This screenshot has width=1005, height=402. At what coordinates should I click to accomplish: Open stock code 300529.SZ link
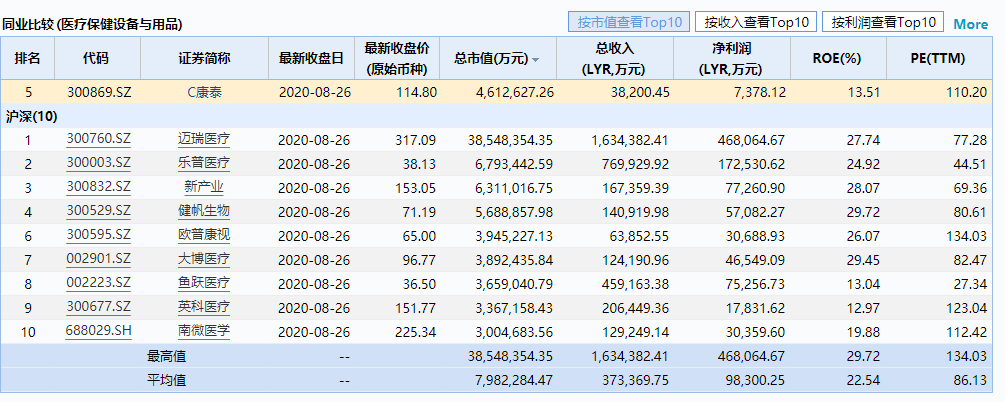(99, 211)
